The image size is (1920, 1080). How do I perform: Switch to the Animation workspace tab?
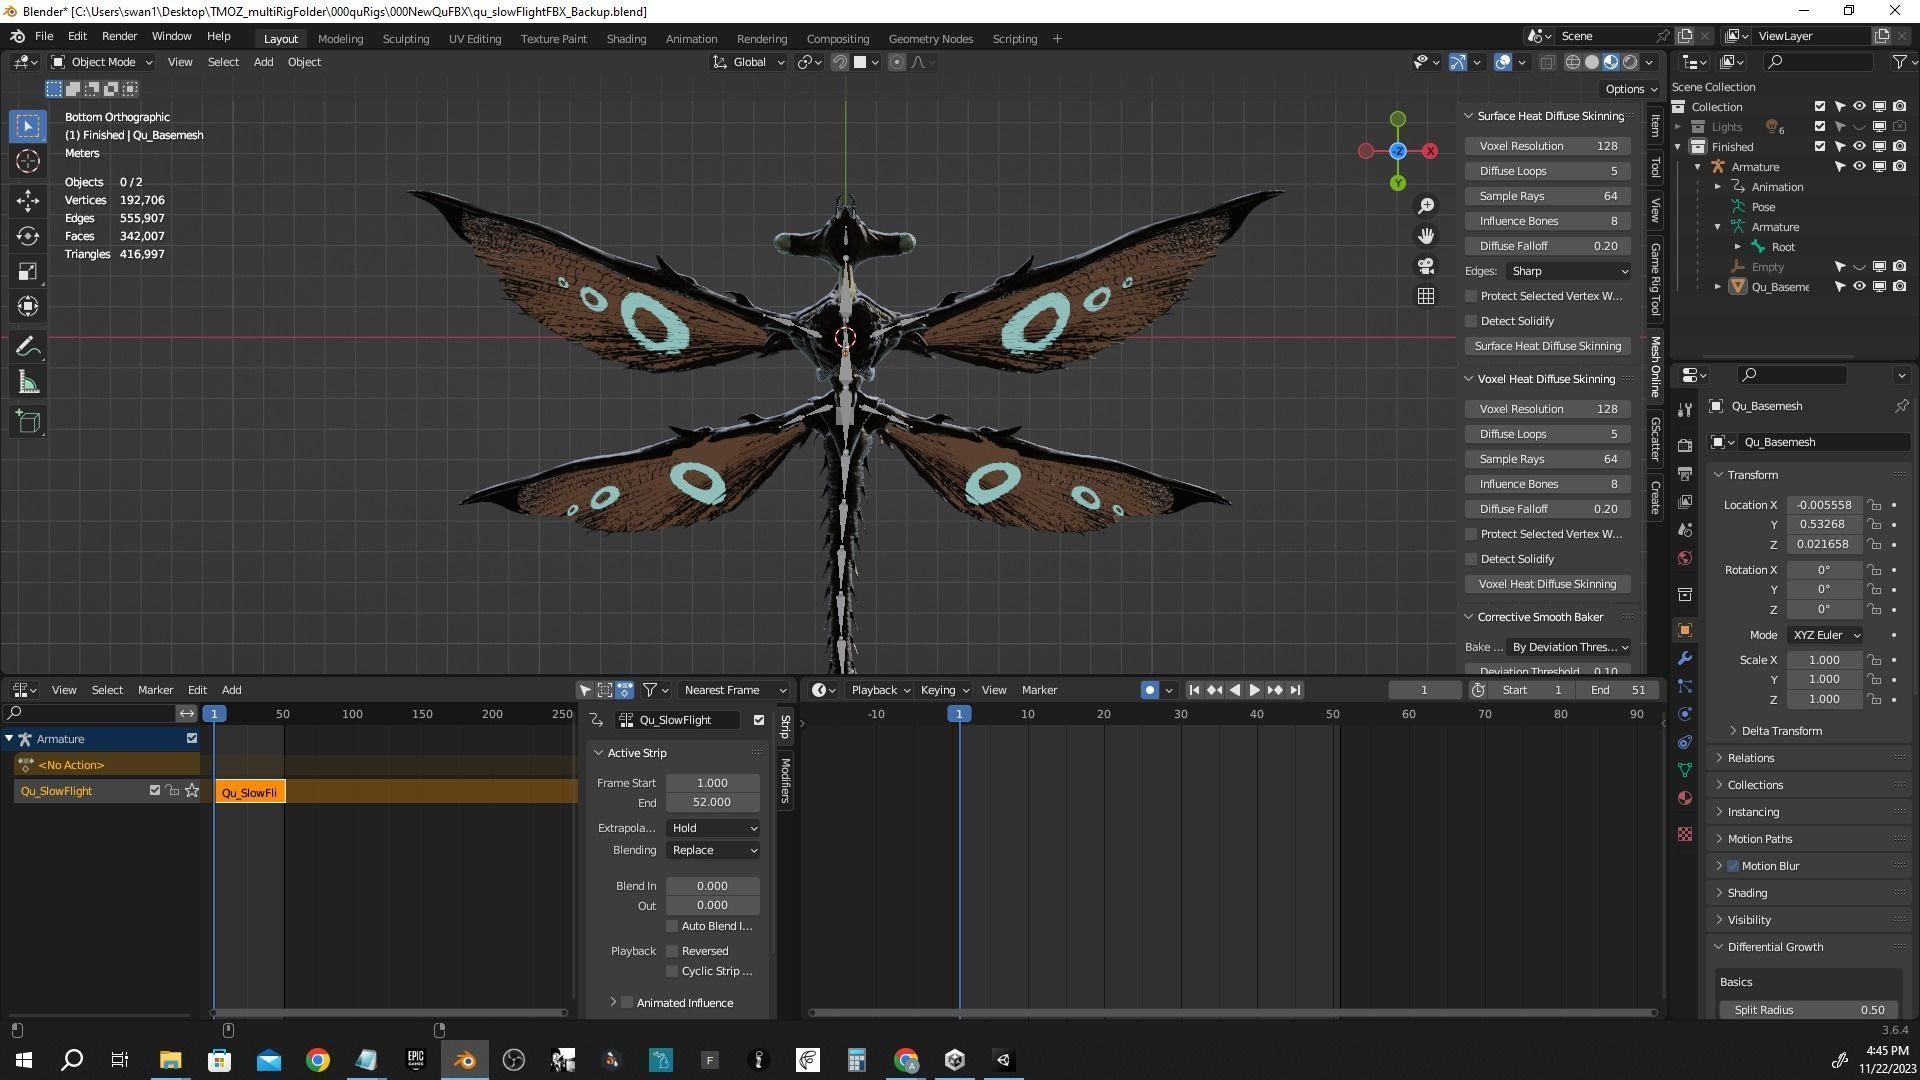point(691,39)
